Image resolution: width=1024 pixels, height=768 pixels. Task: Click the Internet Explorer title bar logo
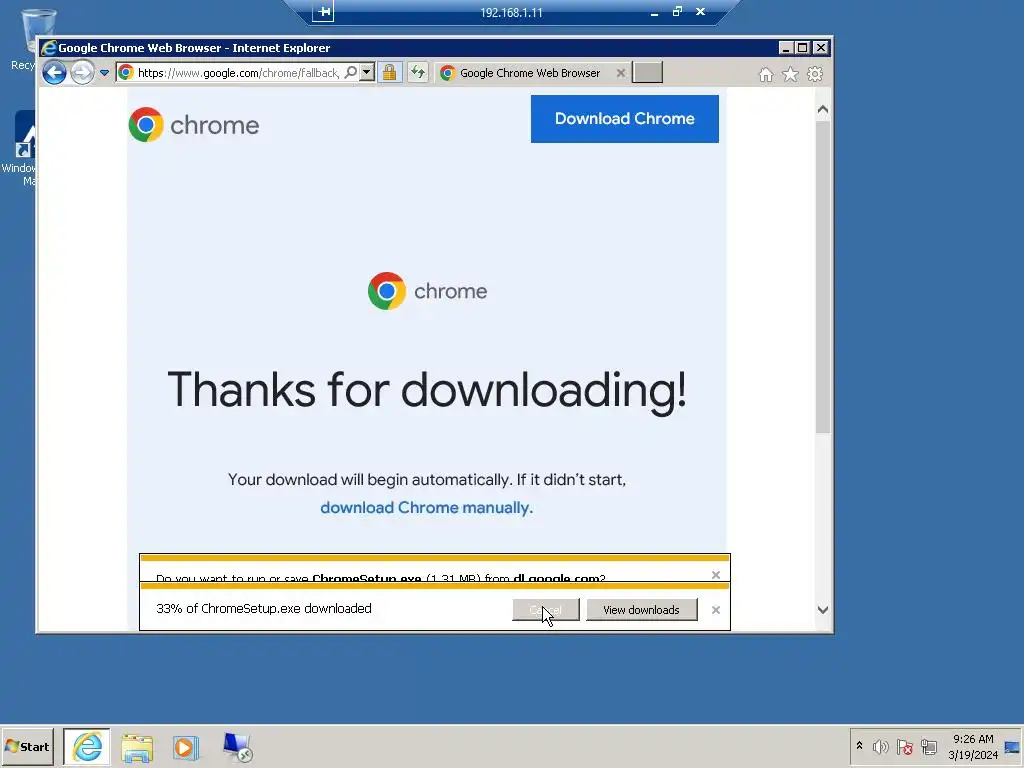(49, 48)
